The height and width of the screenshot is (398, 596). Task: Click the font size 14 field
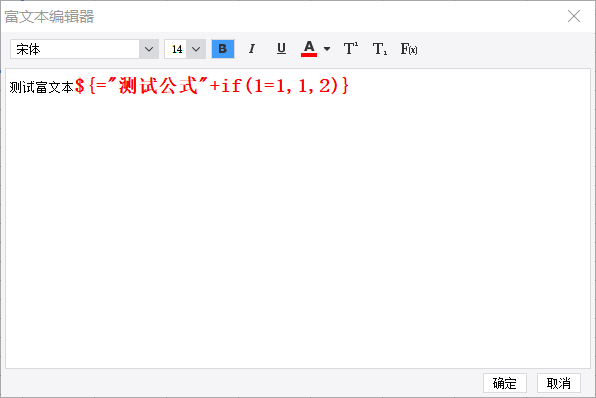(176, 49)
